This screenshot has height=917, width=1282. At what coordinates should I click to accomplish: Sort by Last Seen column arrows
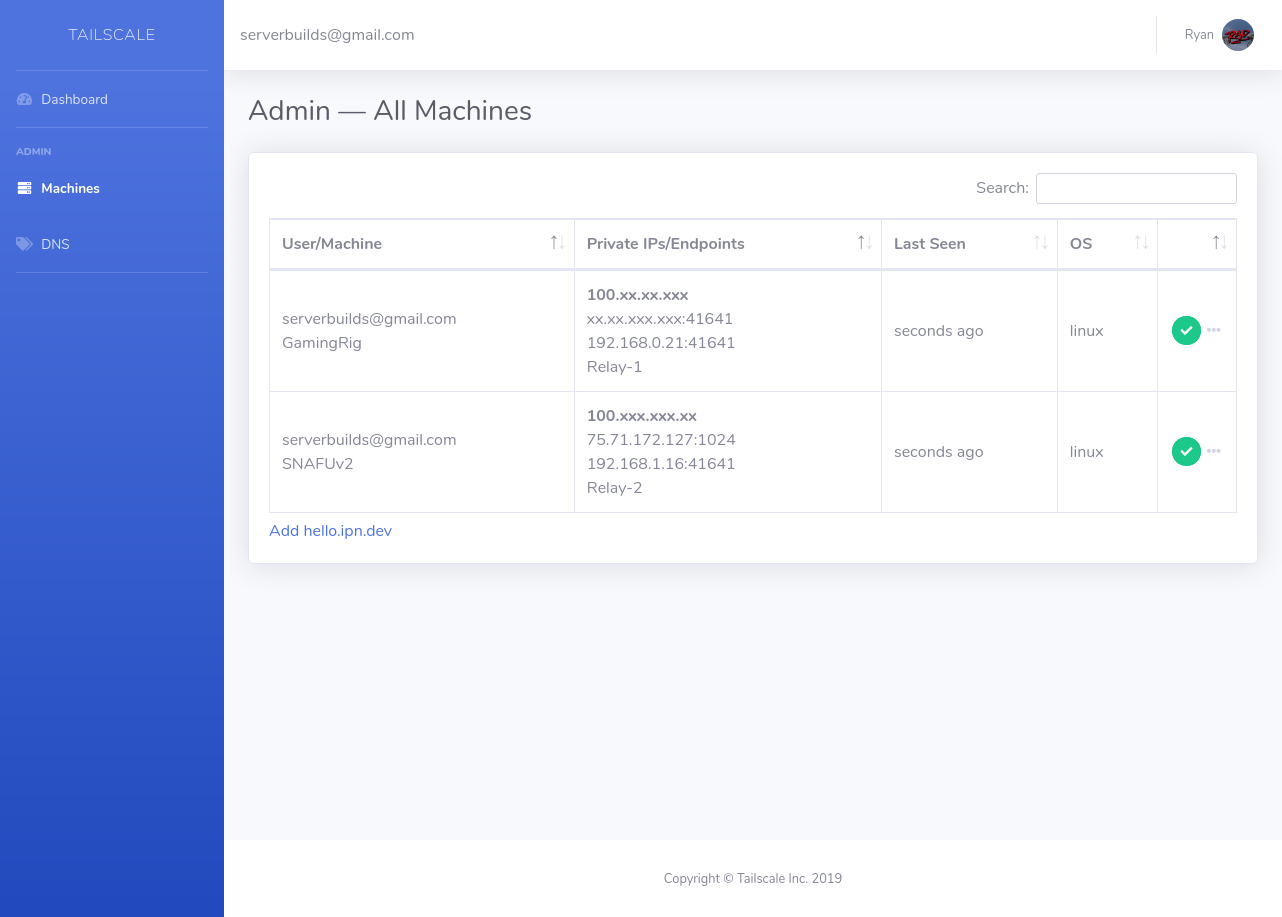1040,243
